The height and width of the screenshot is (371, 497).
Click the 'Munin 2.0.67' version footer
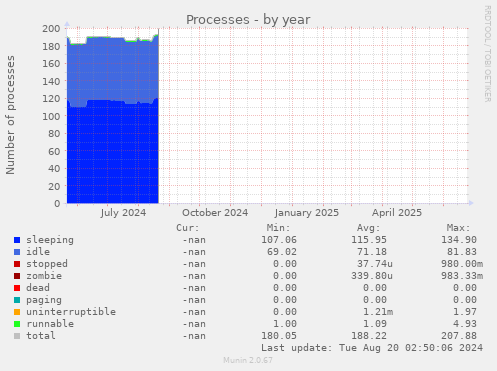click(x=248, y=360)
